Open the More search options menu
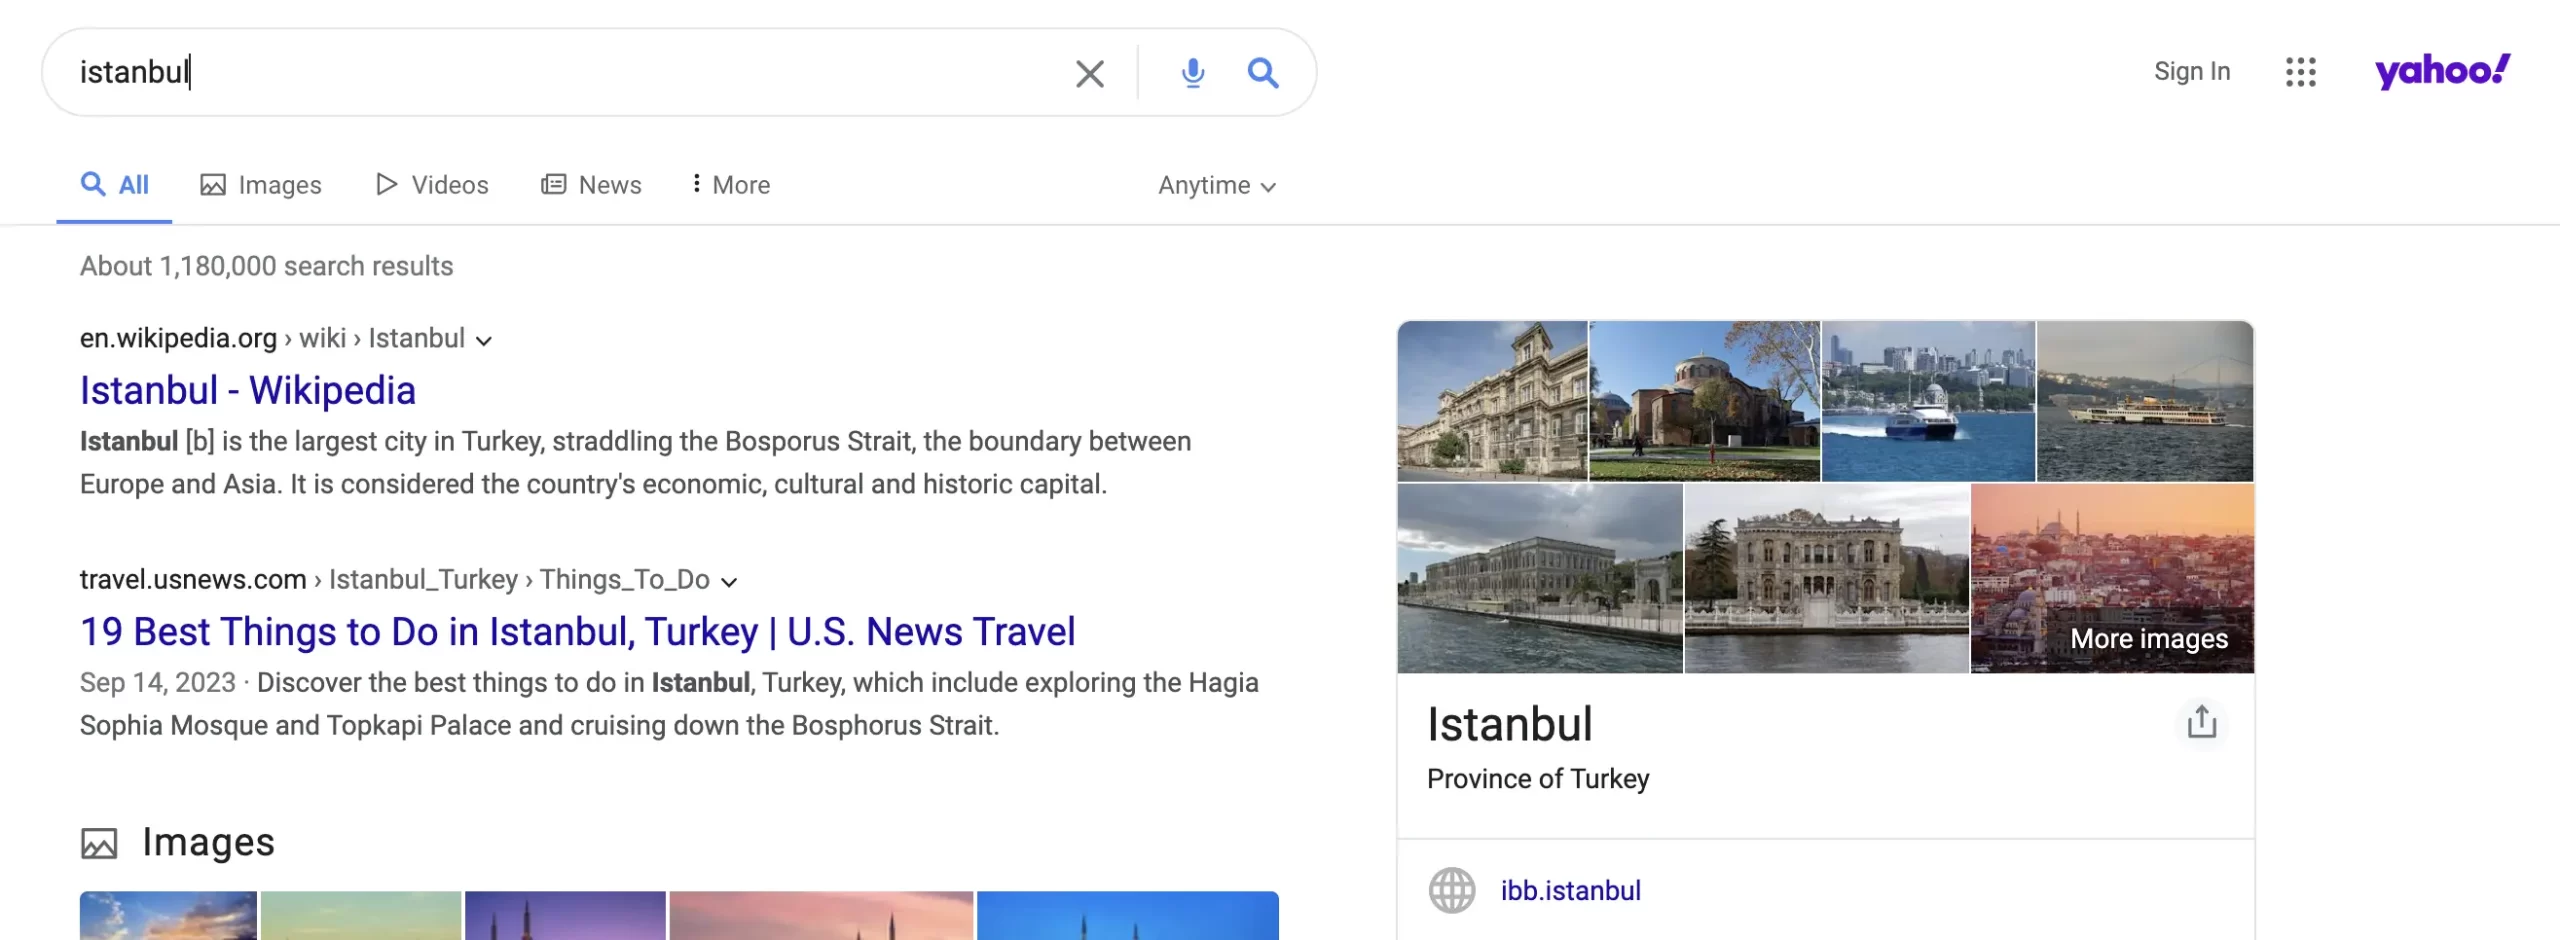The image size is (2560, 940). click(x=731, y=185)
